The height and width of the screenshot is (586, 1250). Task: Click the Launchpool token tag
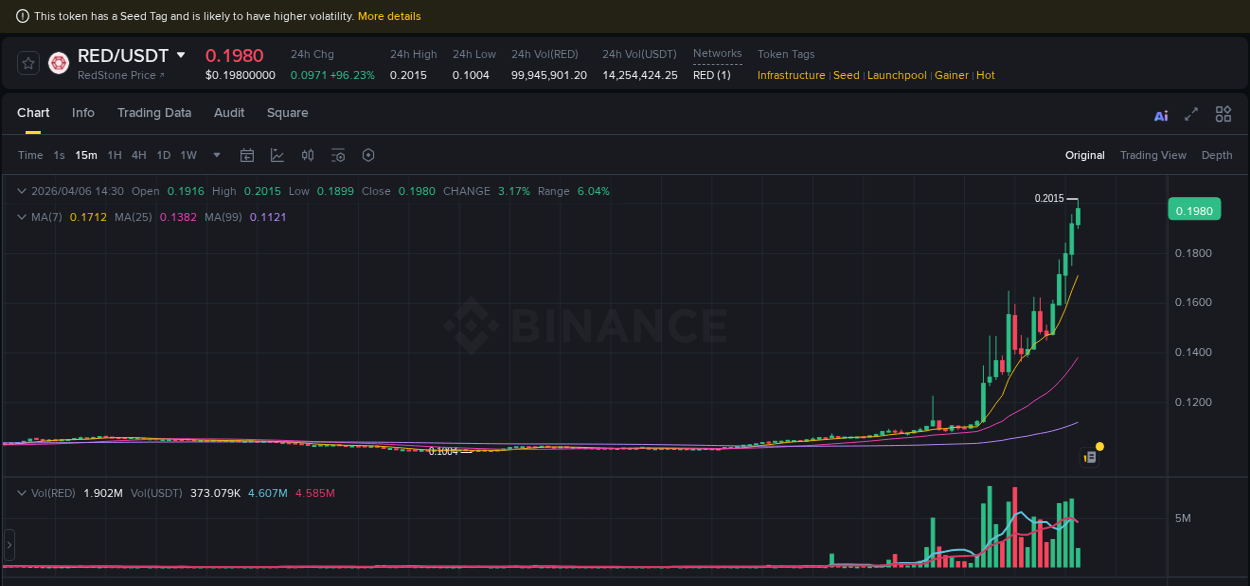897,75
